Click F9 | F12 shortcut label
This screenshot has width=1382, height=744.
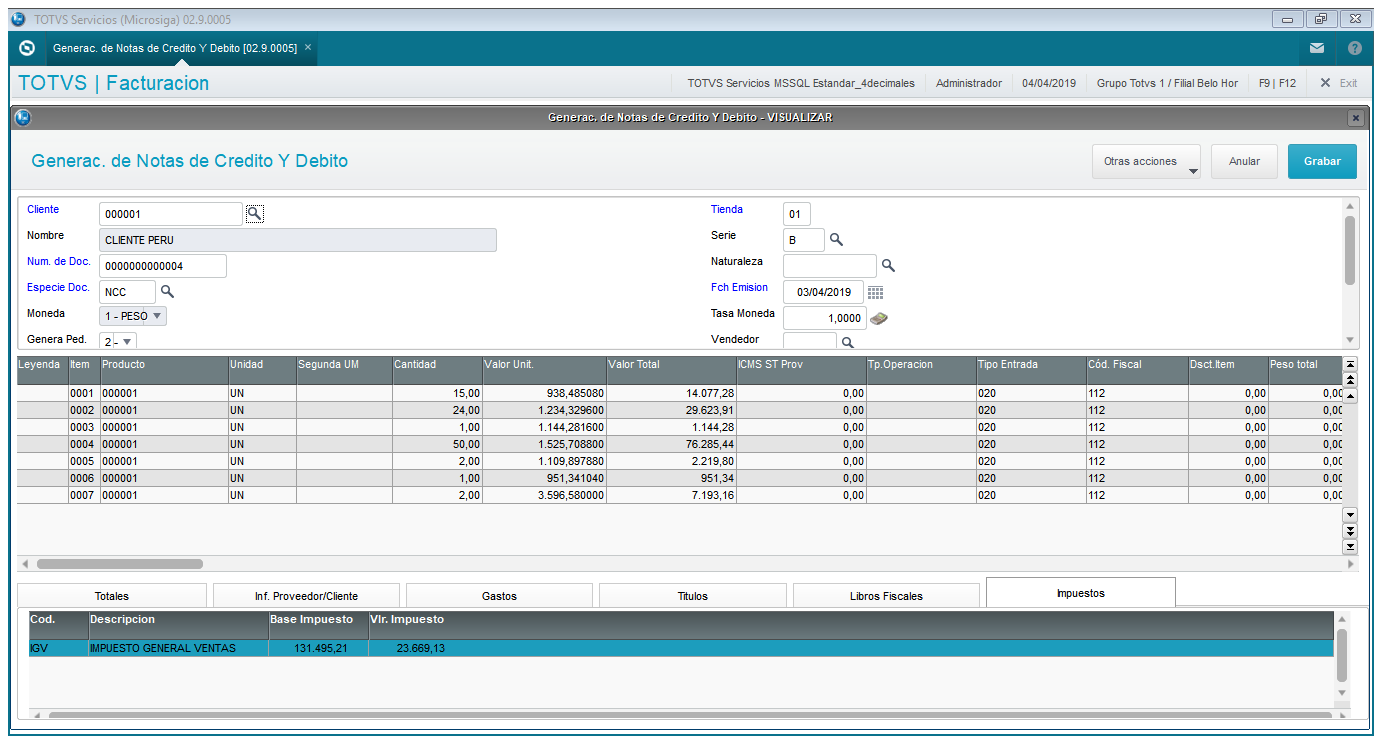[x=1278, y=83]
